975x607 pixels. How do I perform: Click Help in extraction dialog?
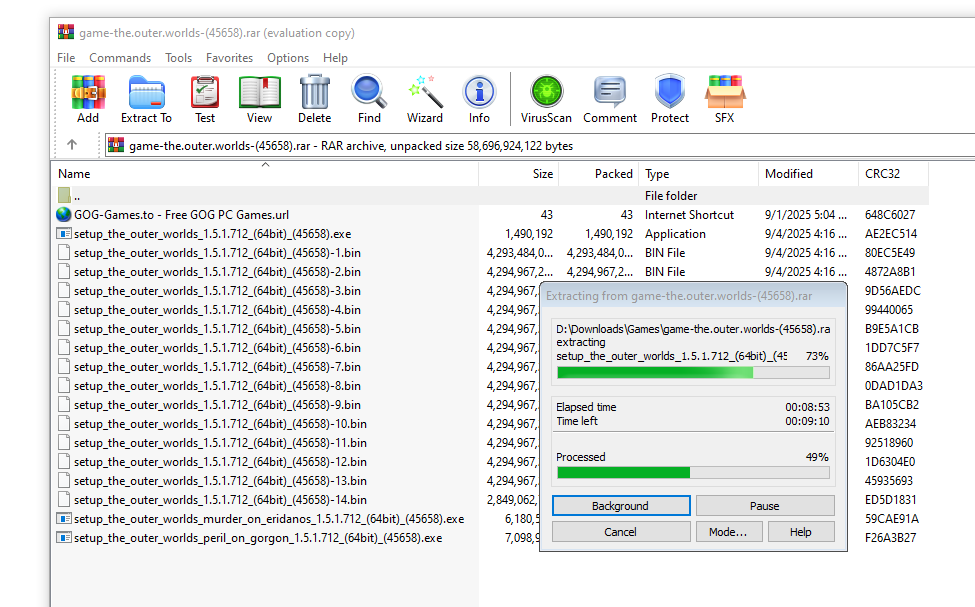(x=801, y=532)
